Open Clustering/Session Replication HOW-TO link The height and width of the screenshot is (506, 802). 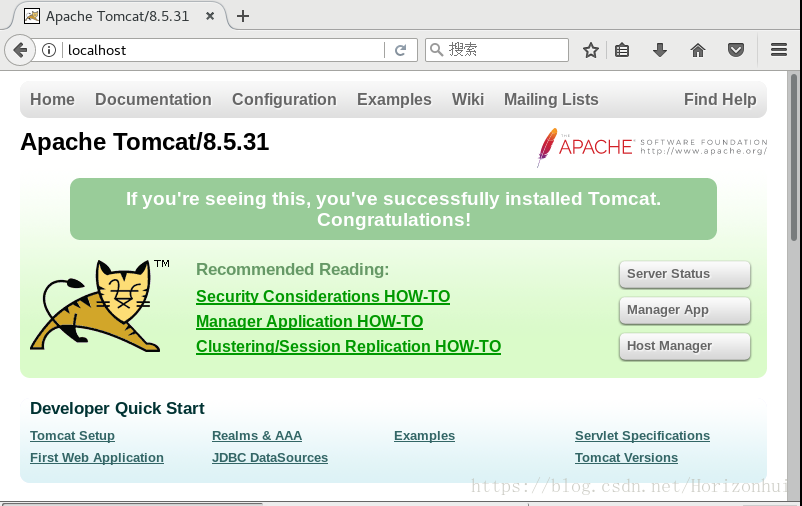[x=348, y=347]
